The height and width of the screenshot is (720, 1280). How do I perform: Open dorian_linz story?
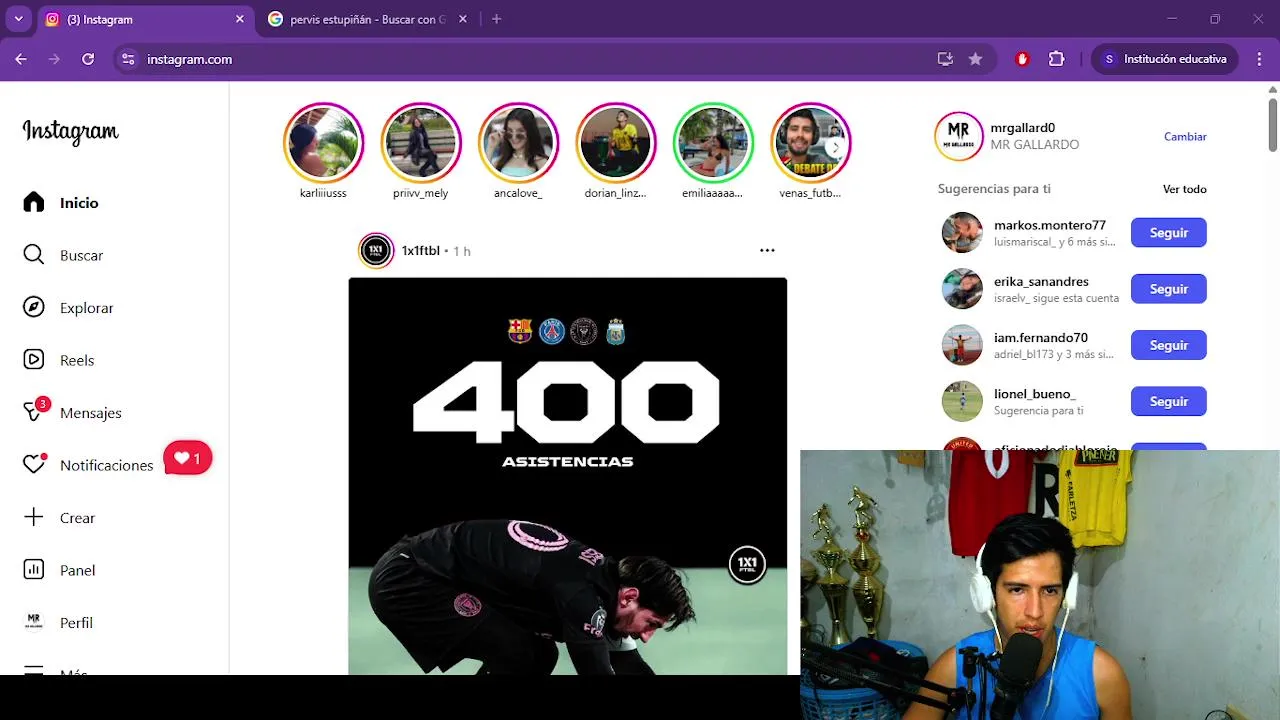click(x=615, y=143)
